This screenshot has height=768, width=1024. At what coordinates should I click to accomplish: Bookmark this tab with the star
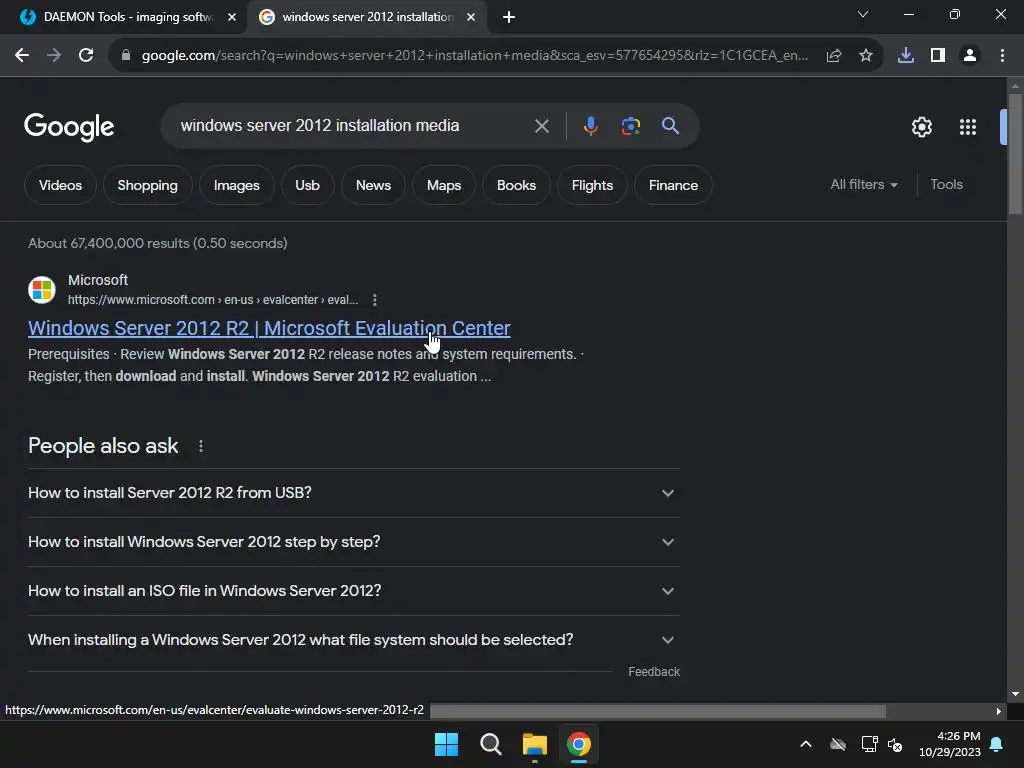click(866, 56)
